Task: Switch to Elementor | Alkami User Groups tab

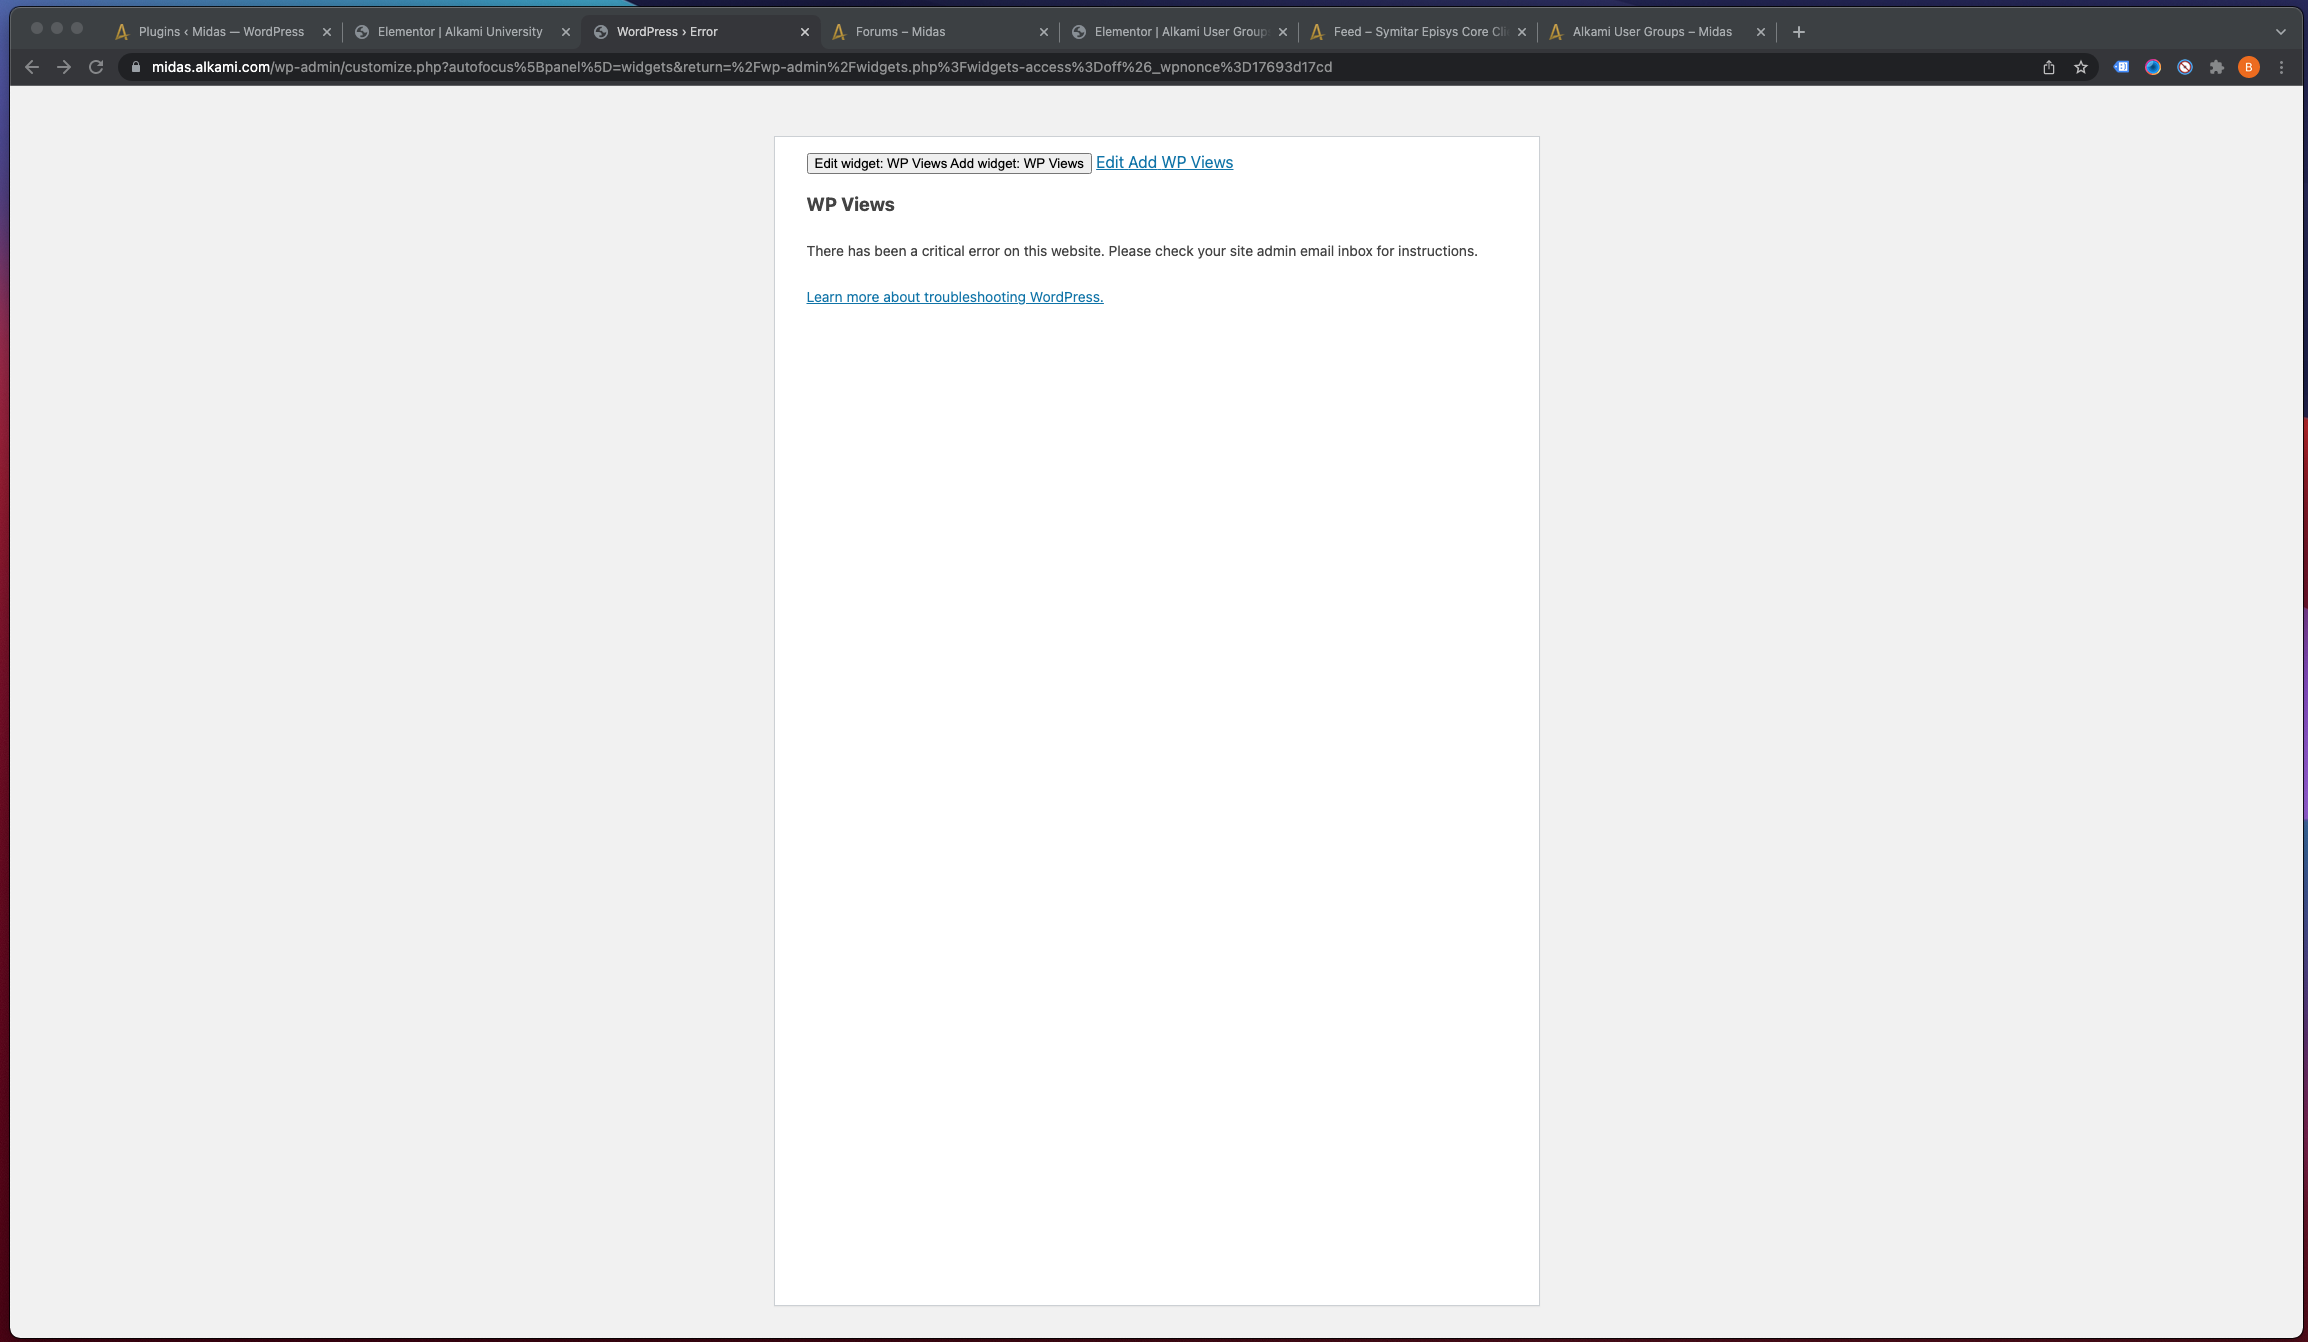Action: 1178,32
